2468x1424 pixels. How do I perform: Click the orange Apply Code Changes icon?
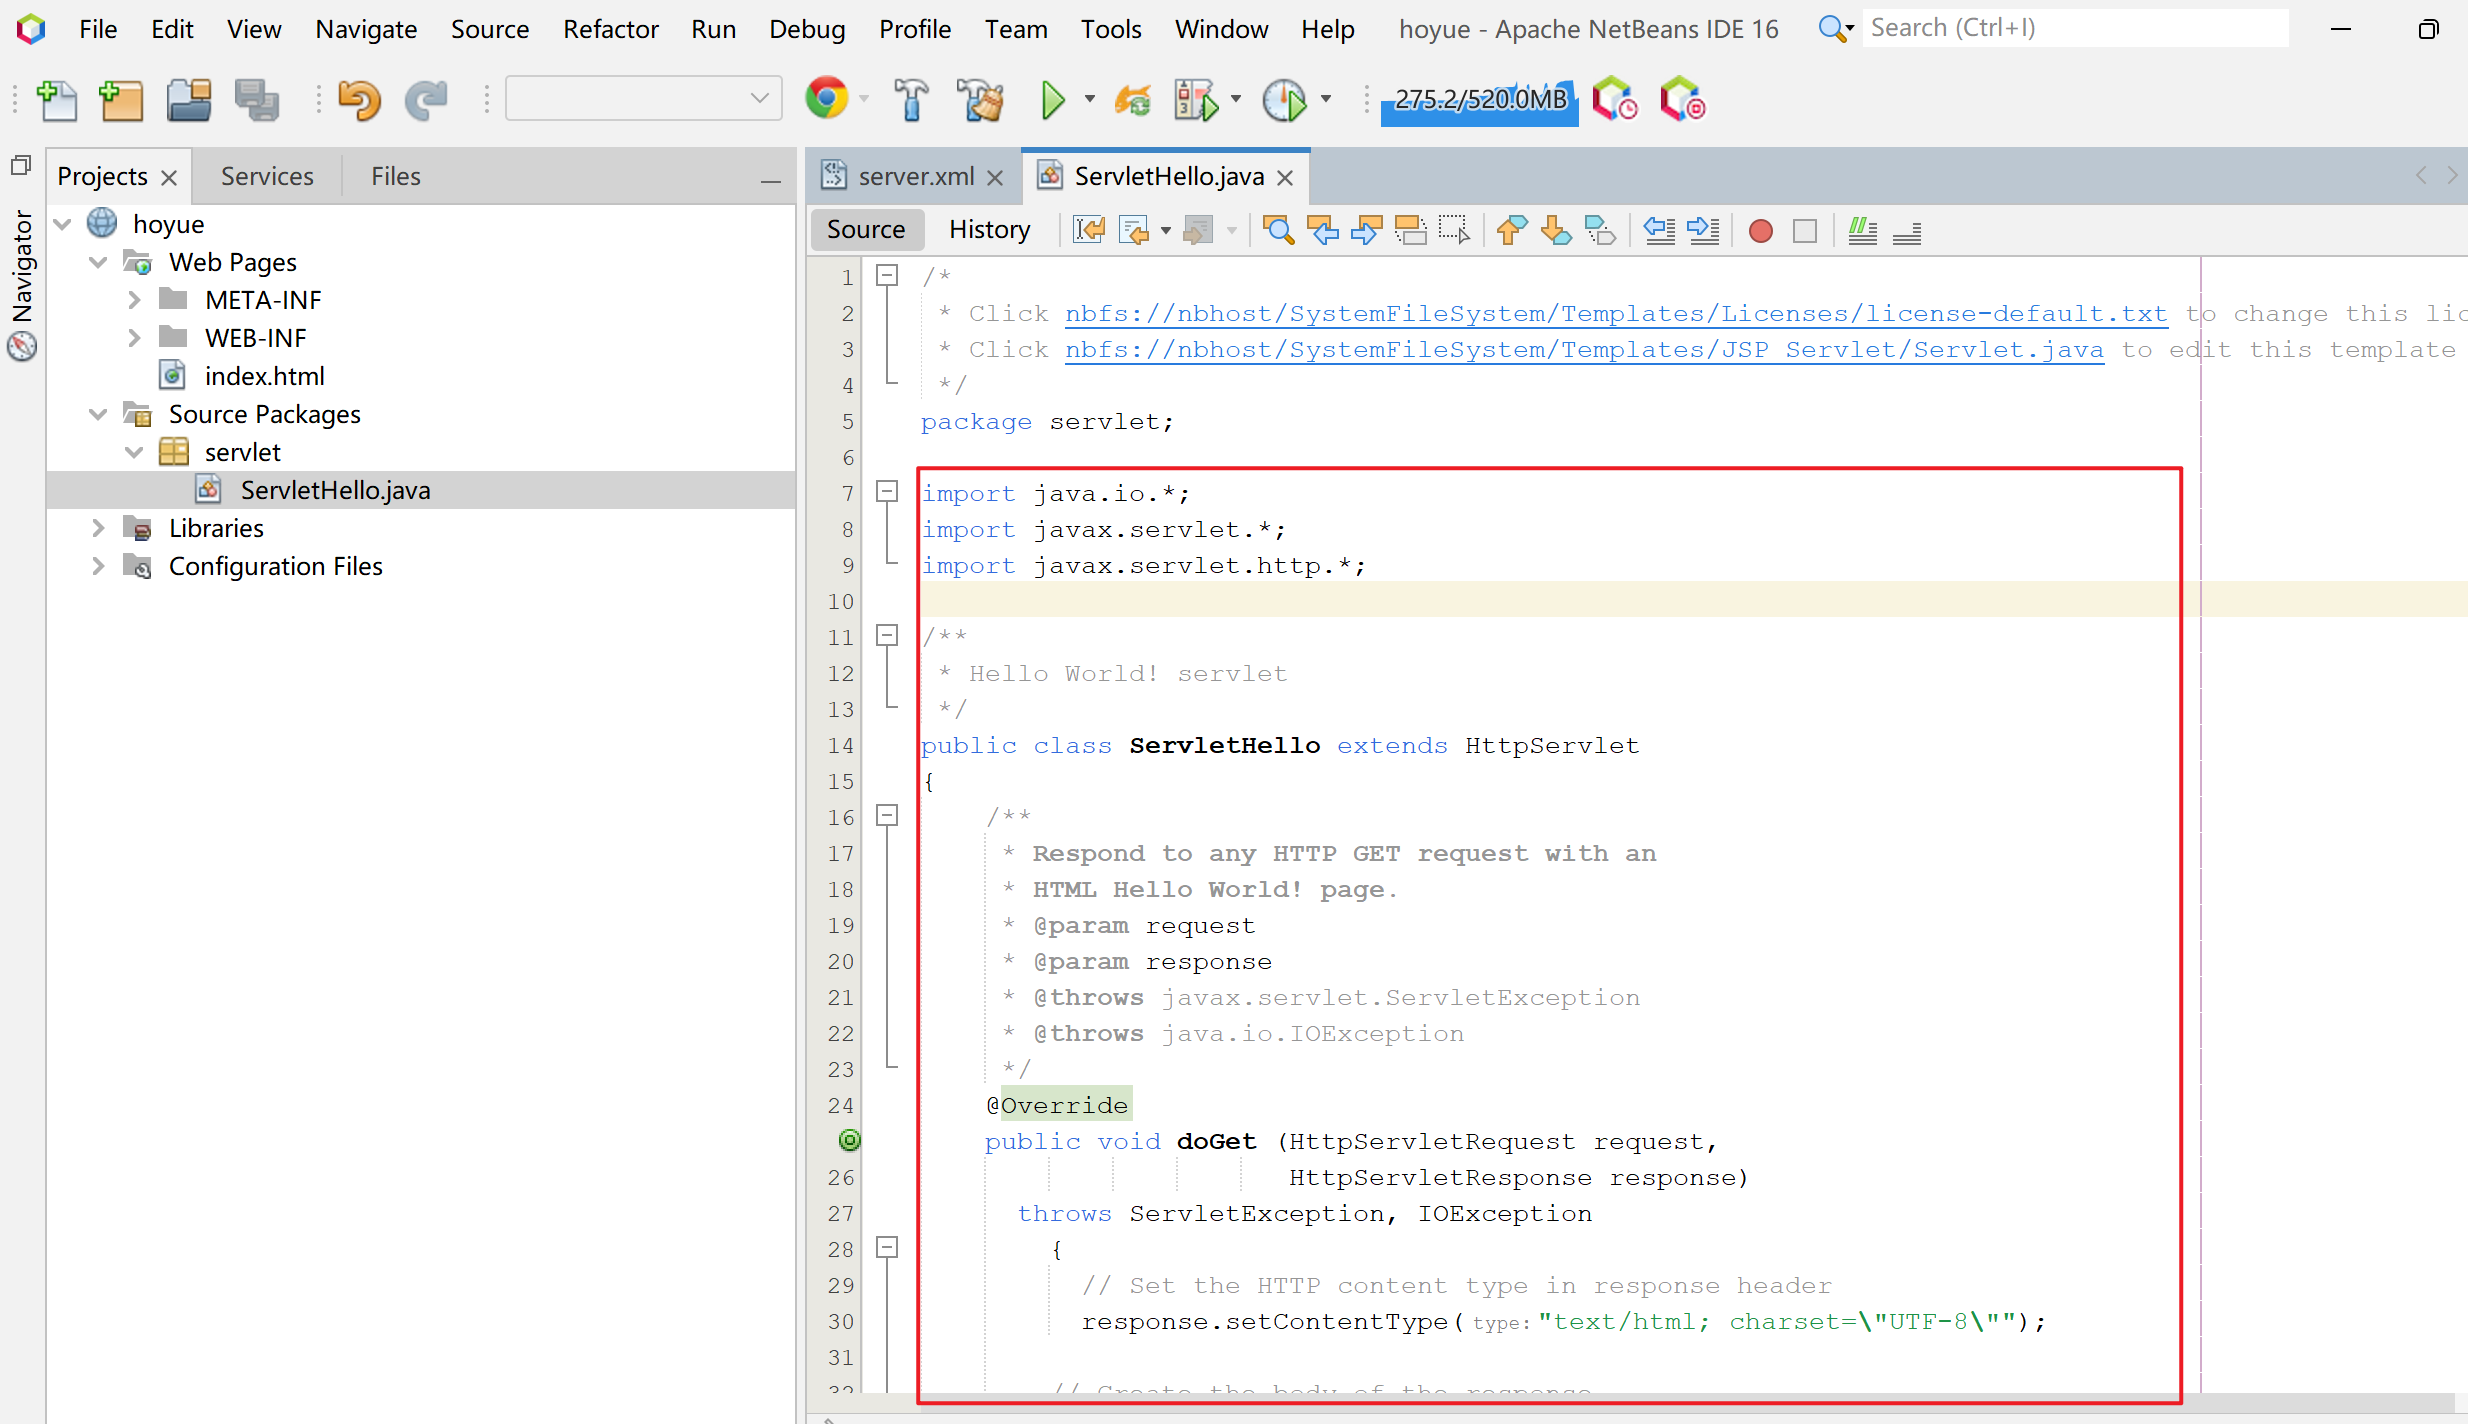point(1133,100)
